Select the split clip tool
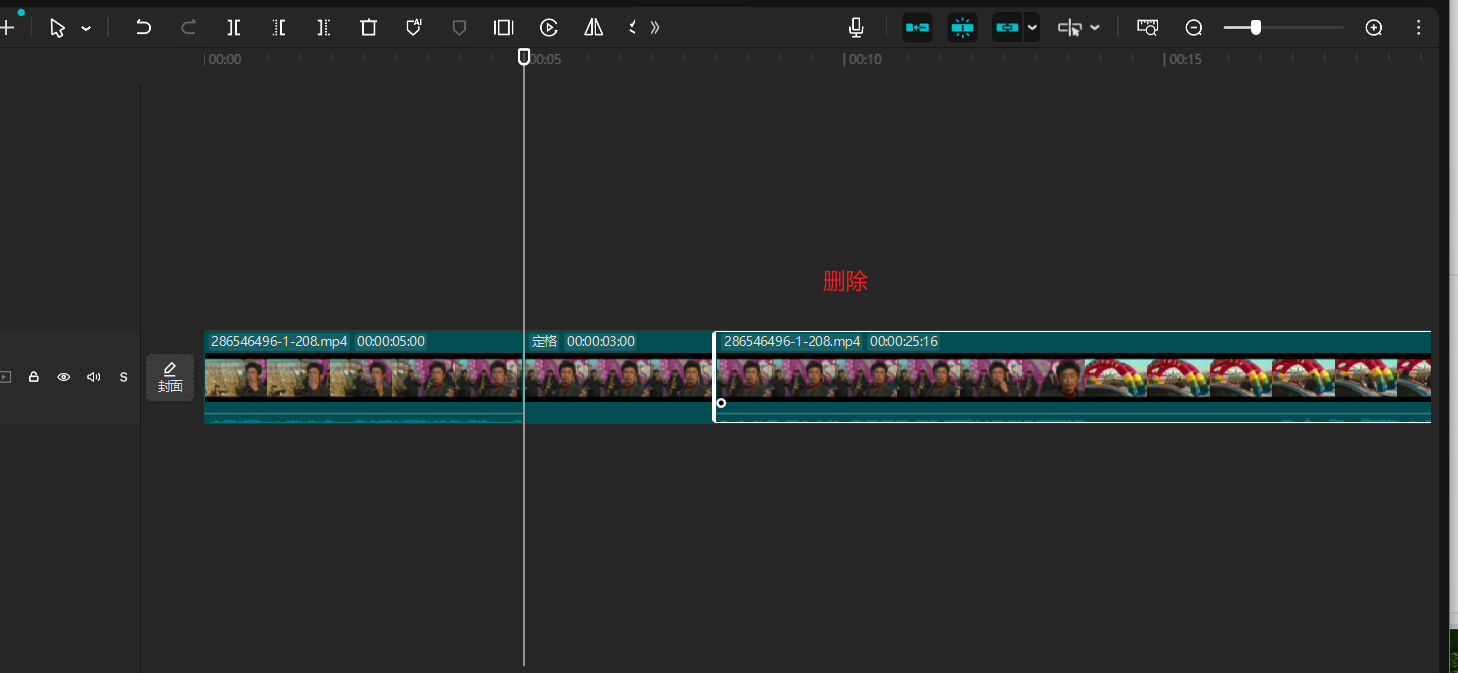Screen dimensions: 1458x673 [233, 28]
